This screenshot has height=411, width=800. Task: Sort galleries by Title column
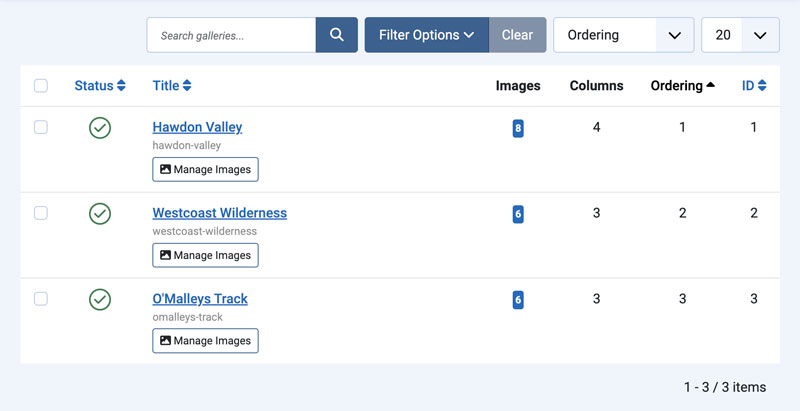(x=172, y=86)
